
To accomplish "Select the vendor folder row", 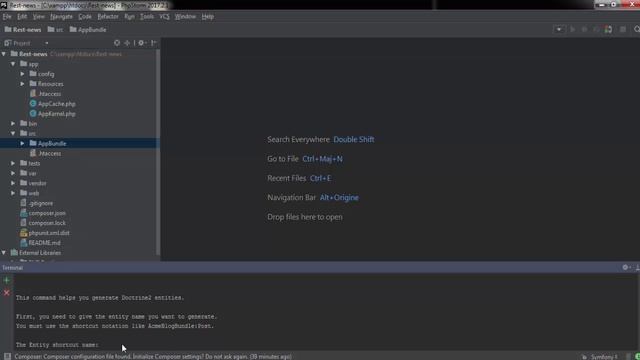I will click(78, 183).
